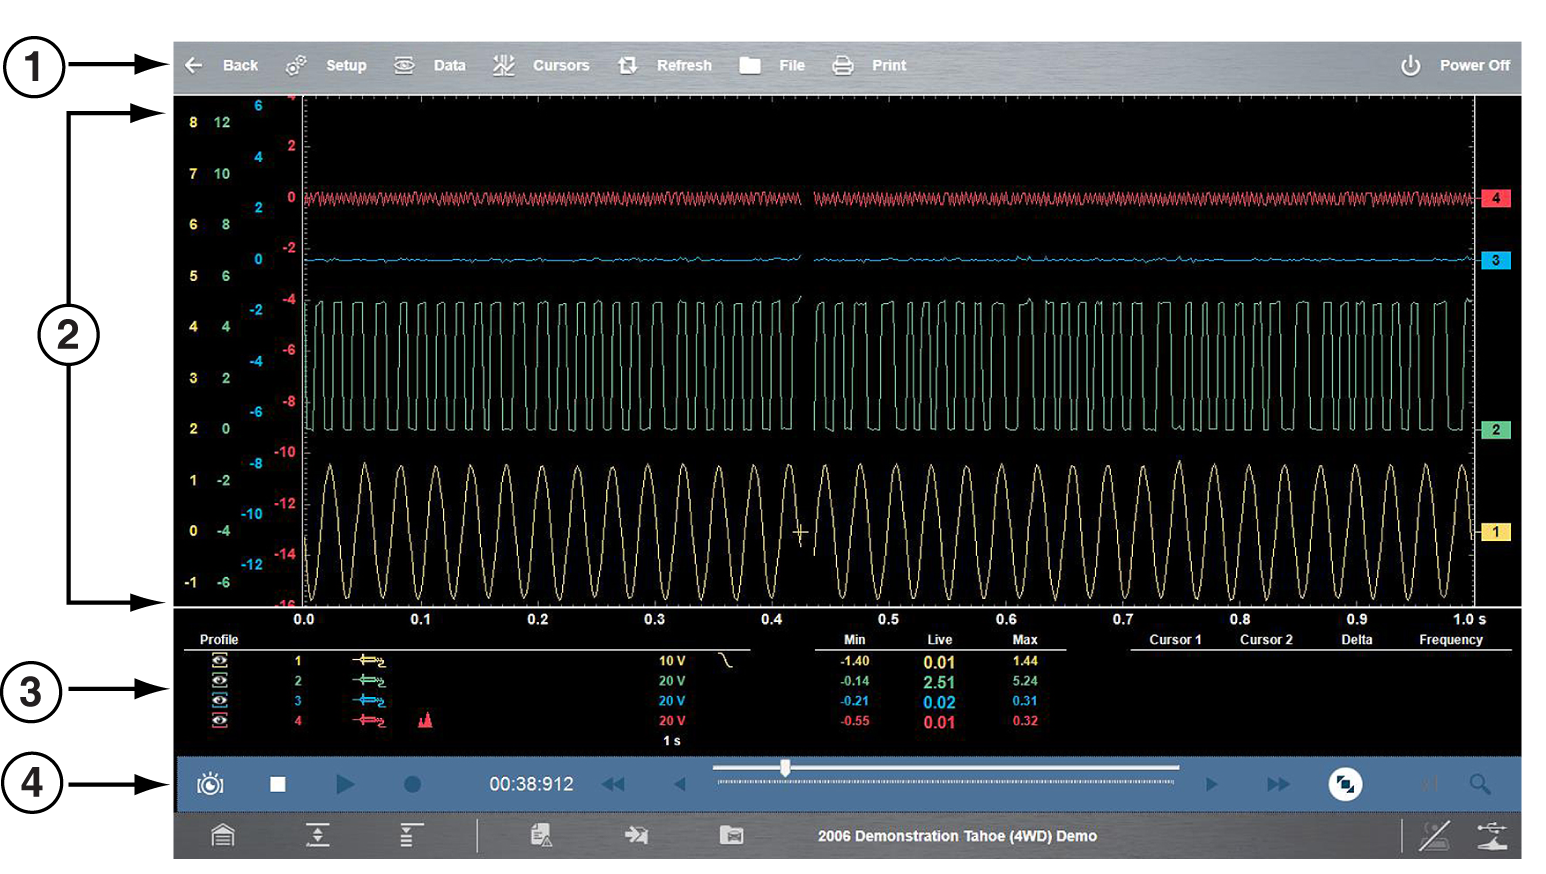
Task: Hide channel 2 trace using eye icon
Action: pyautogui.click(x=220, y=681)
